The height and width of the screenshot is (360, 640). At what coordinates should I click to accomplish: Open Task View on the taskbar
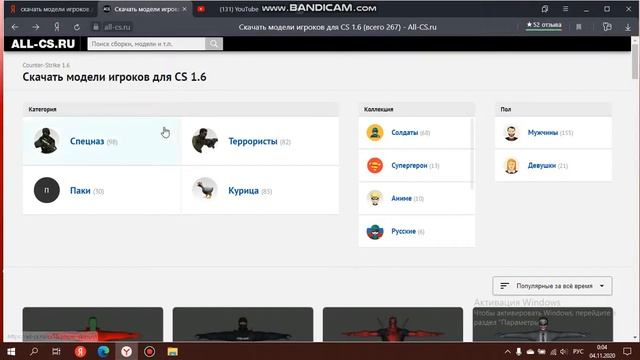(x=56, y=351)
